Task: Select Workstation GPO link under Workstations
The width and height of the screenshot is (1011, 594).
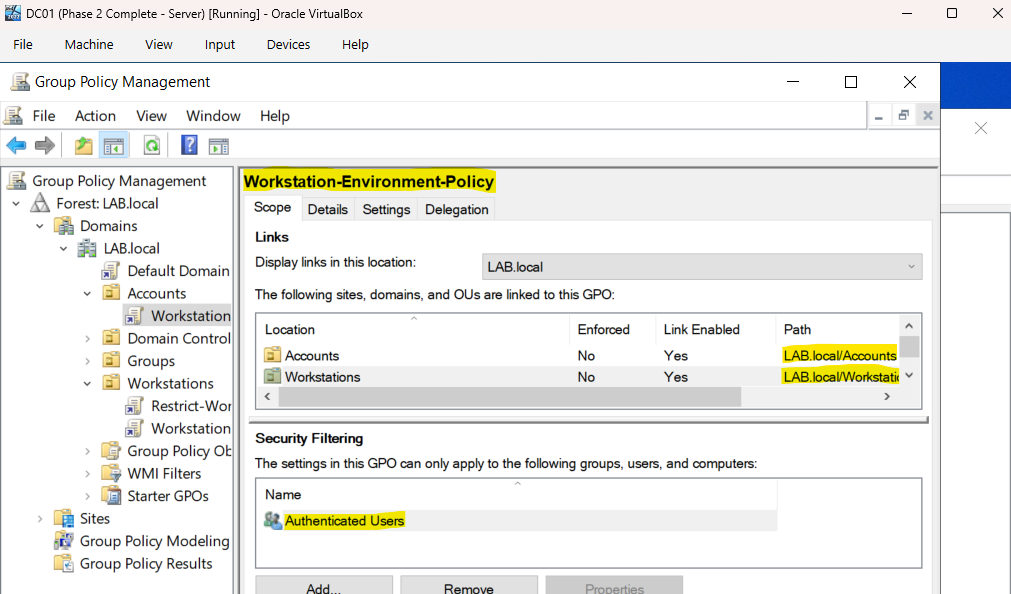Action: coord(190,429)
